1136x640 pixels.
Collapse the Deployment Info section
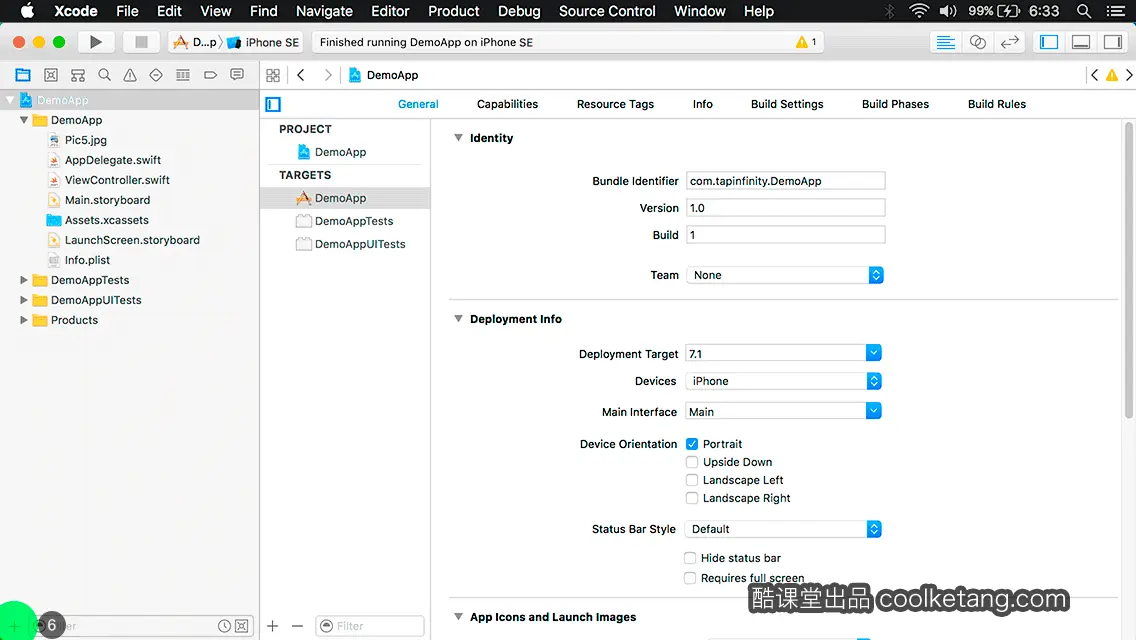pyautogui.click(x=458, y=318)
